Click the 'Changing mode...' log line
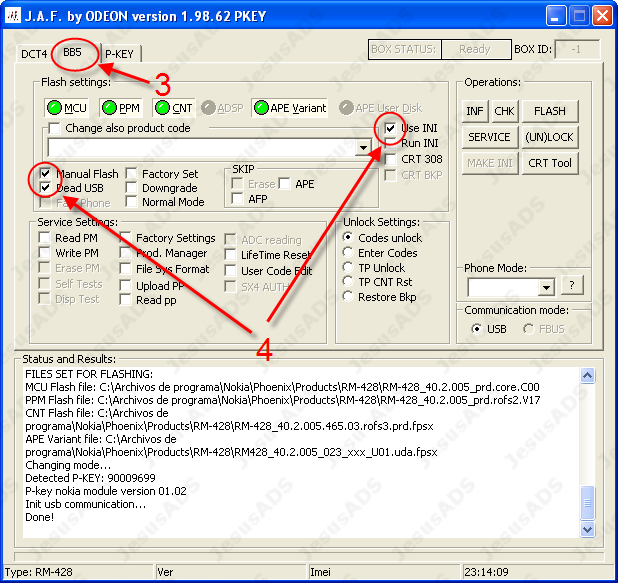 (x=68, y=465)
